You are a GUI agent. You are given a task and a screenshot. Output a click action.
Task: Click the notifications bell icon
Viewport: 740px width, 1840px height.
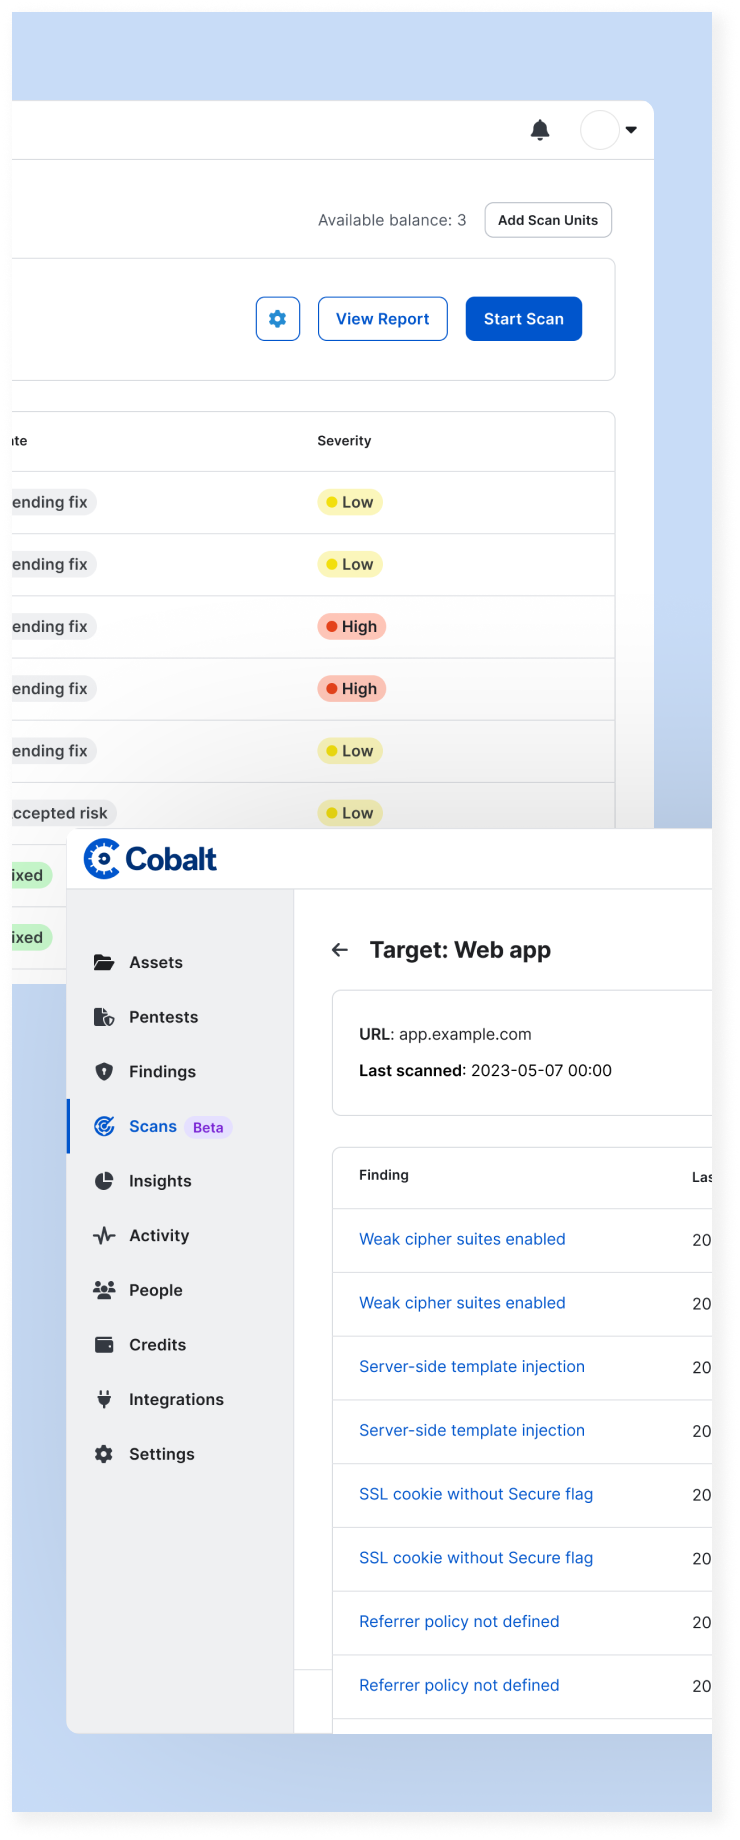coord(540,130)
